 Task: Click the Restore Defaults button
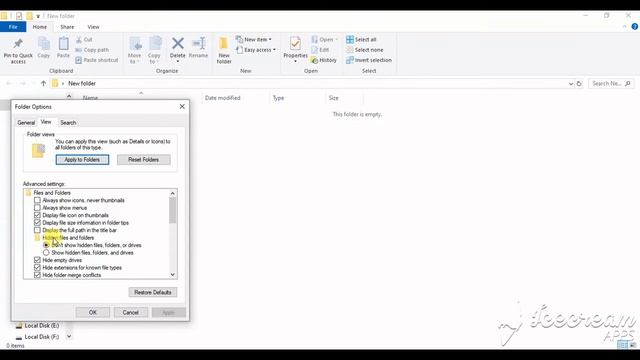(153, 292)
